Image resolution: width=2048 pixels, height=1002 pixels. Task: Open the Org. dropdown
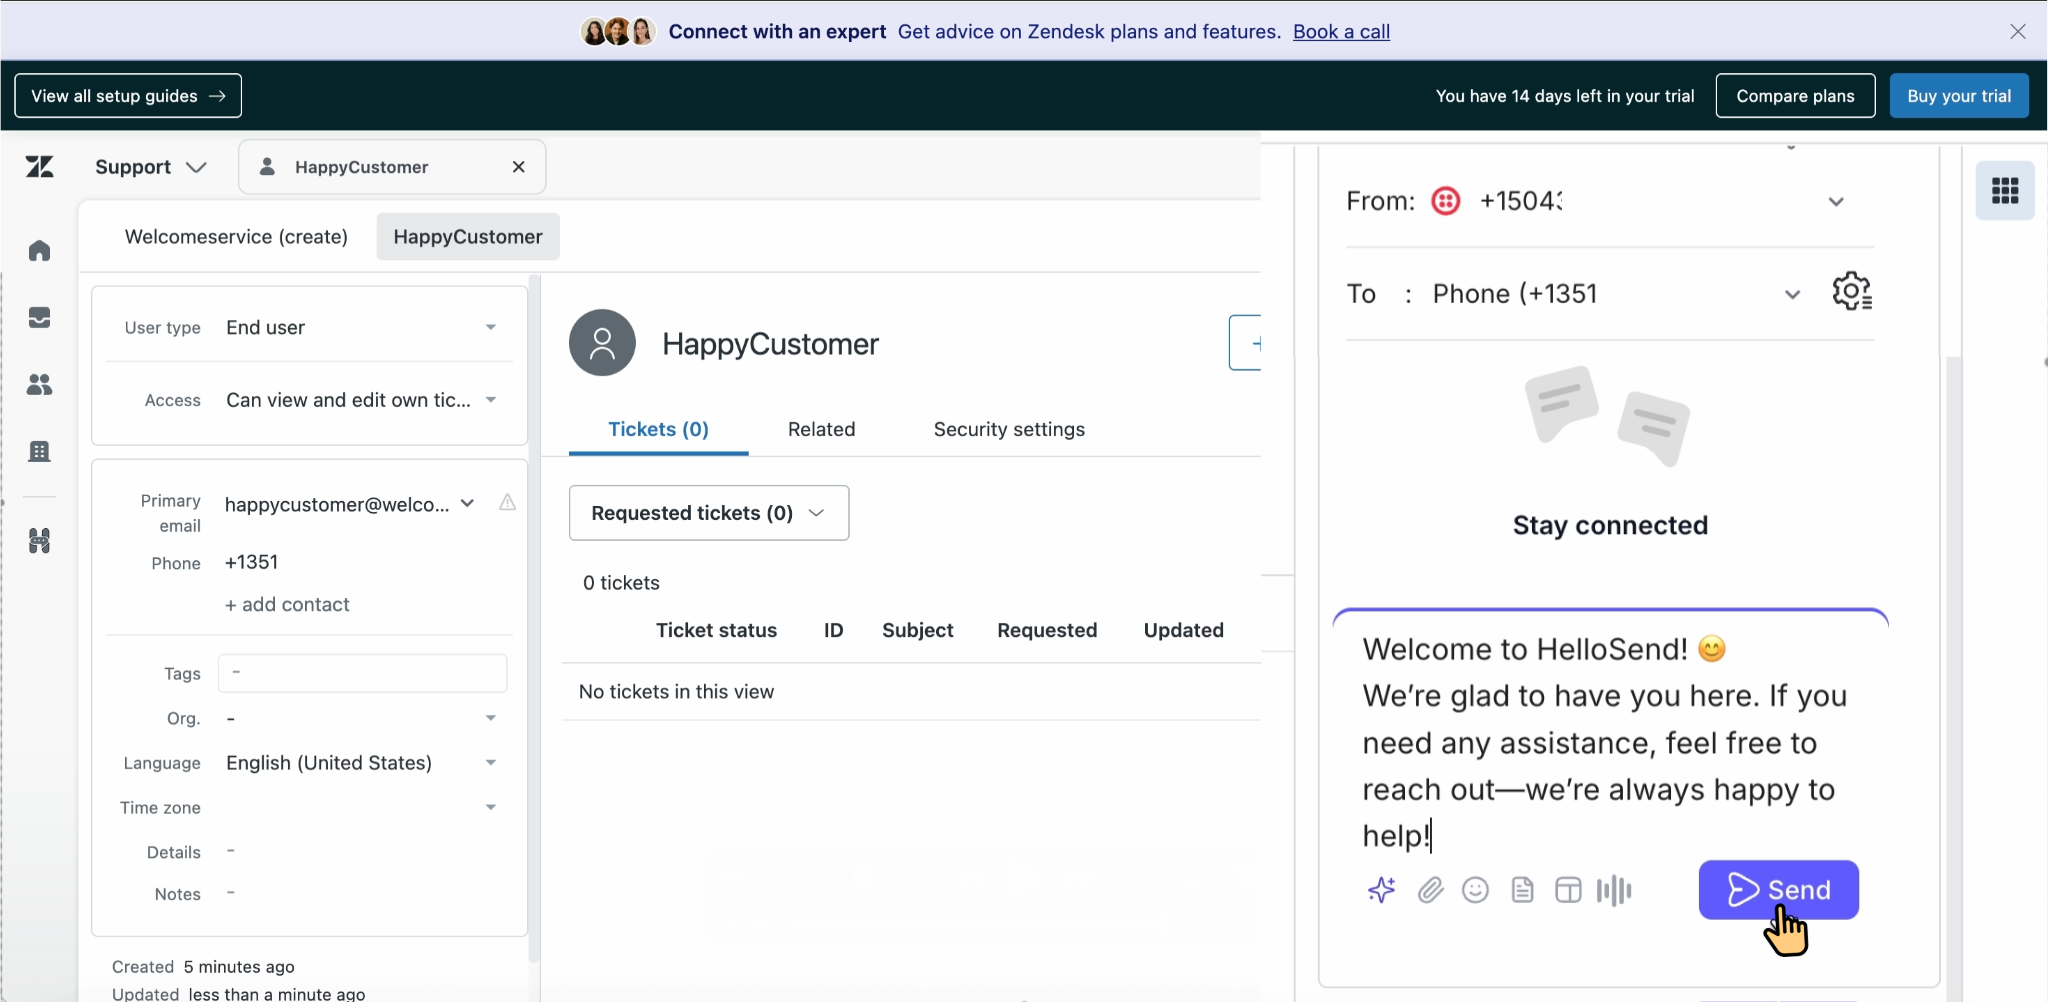click(x=362, y=719)
